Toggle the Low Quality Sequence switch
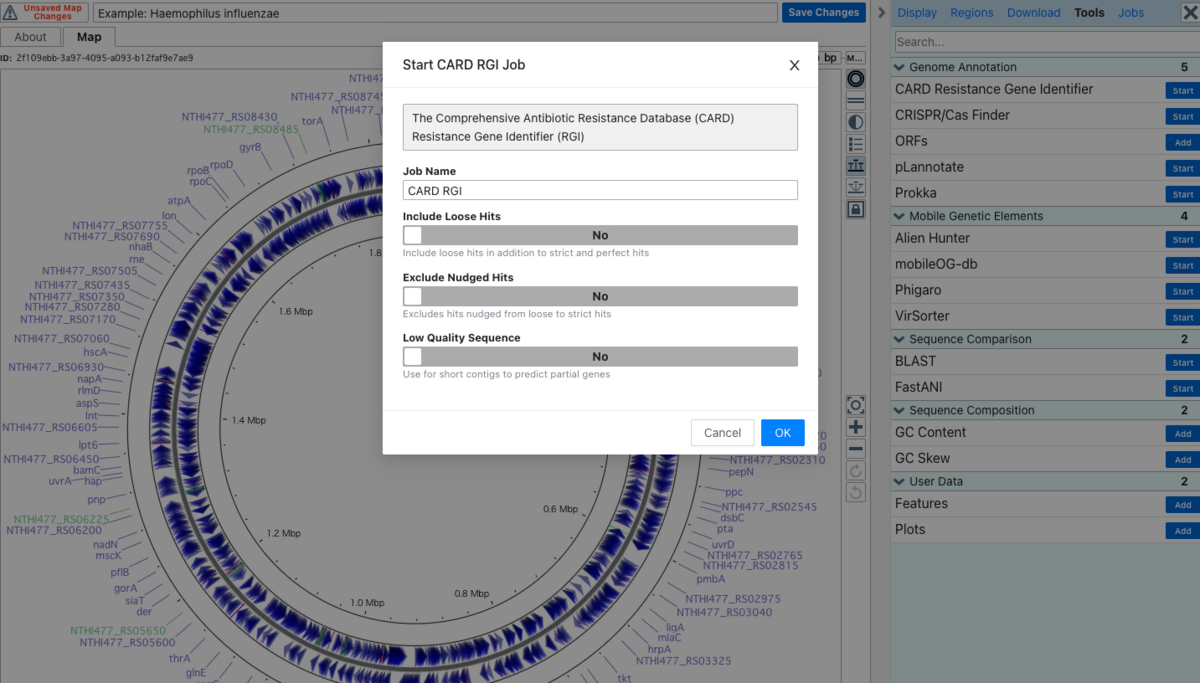1200x683 pixels. 600,356
